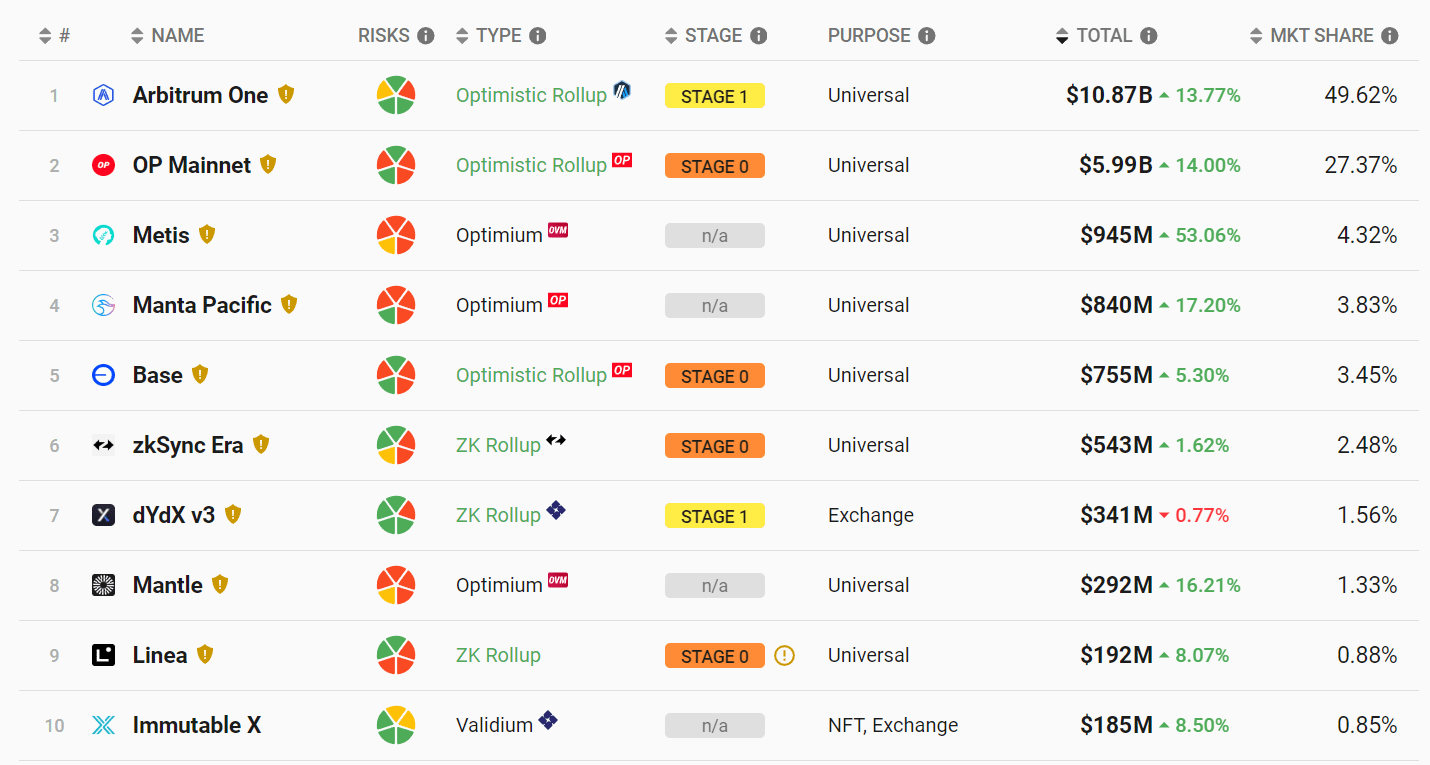Click the Arbitrum One logo icon

[103, 96]
